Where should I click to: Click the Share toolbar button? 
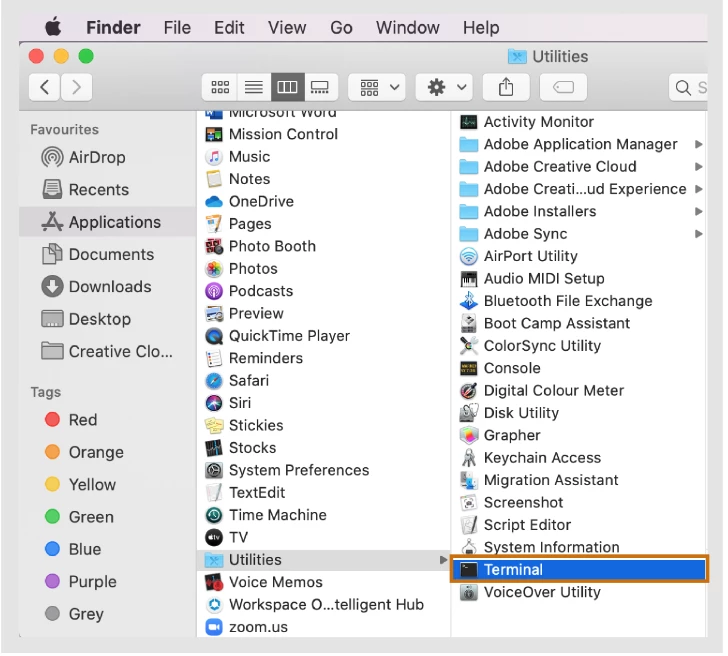[x=507, y=87]
